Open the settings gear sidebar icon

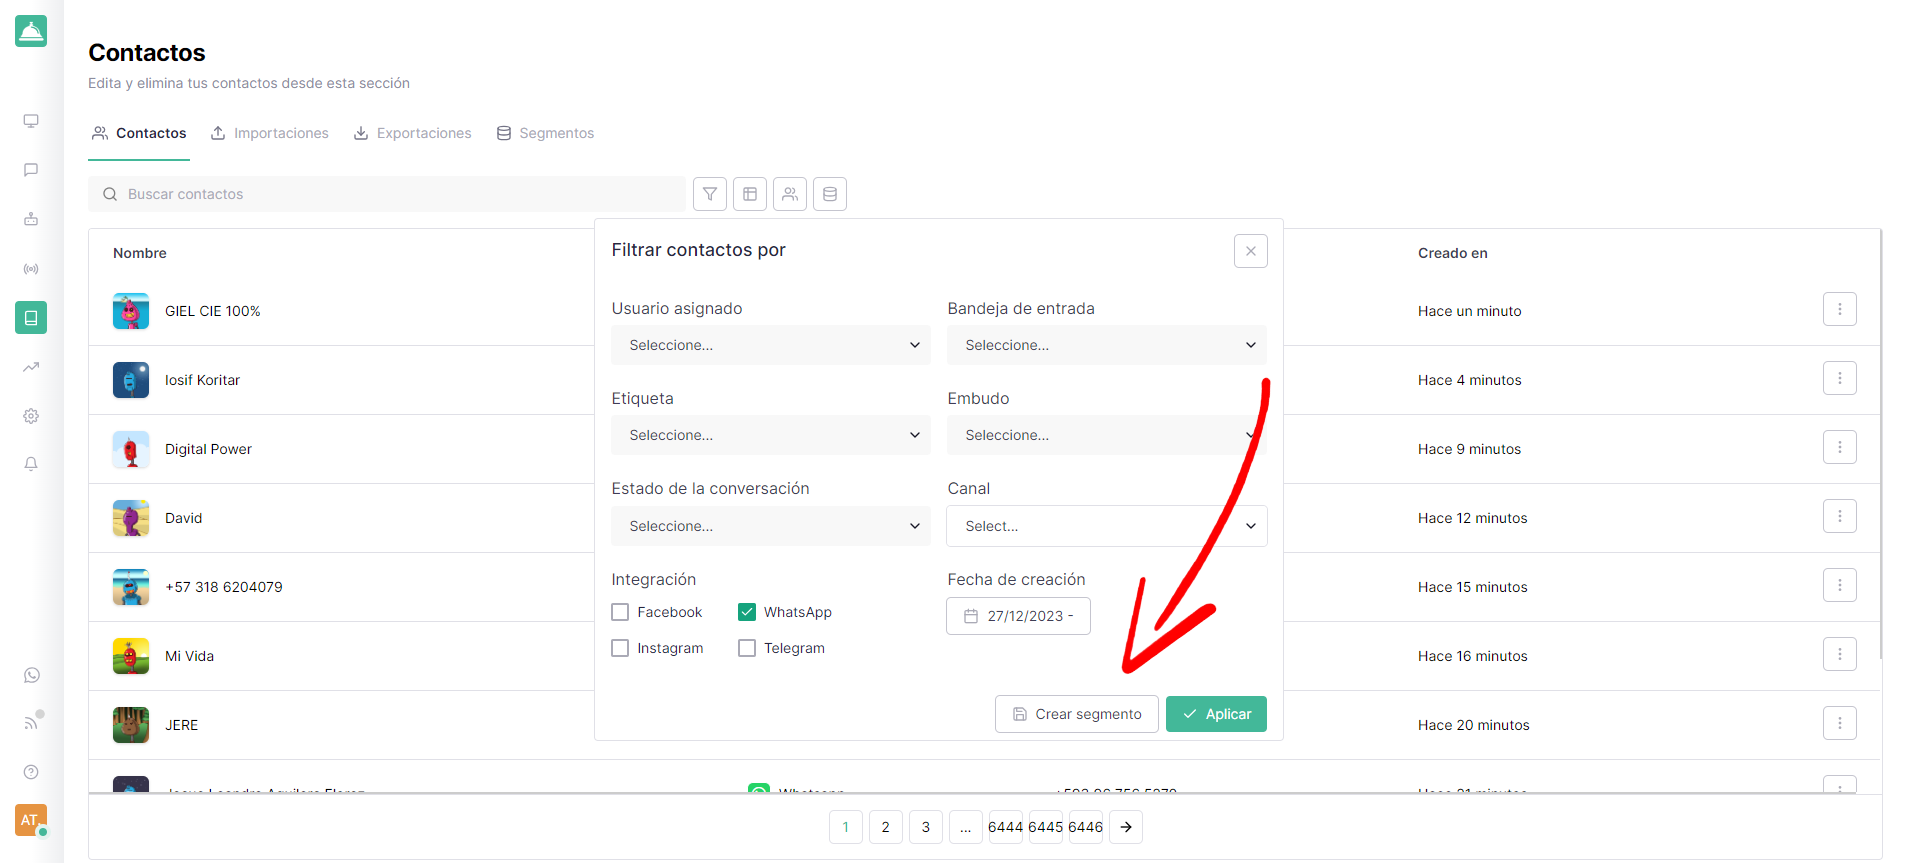(x=31, y=416)
